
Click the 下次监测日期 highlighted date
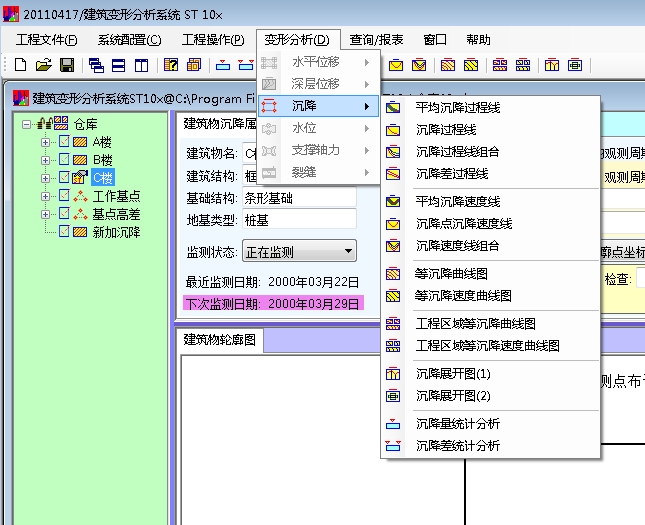tap(273, 304)
